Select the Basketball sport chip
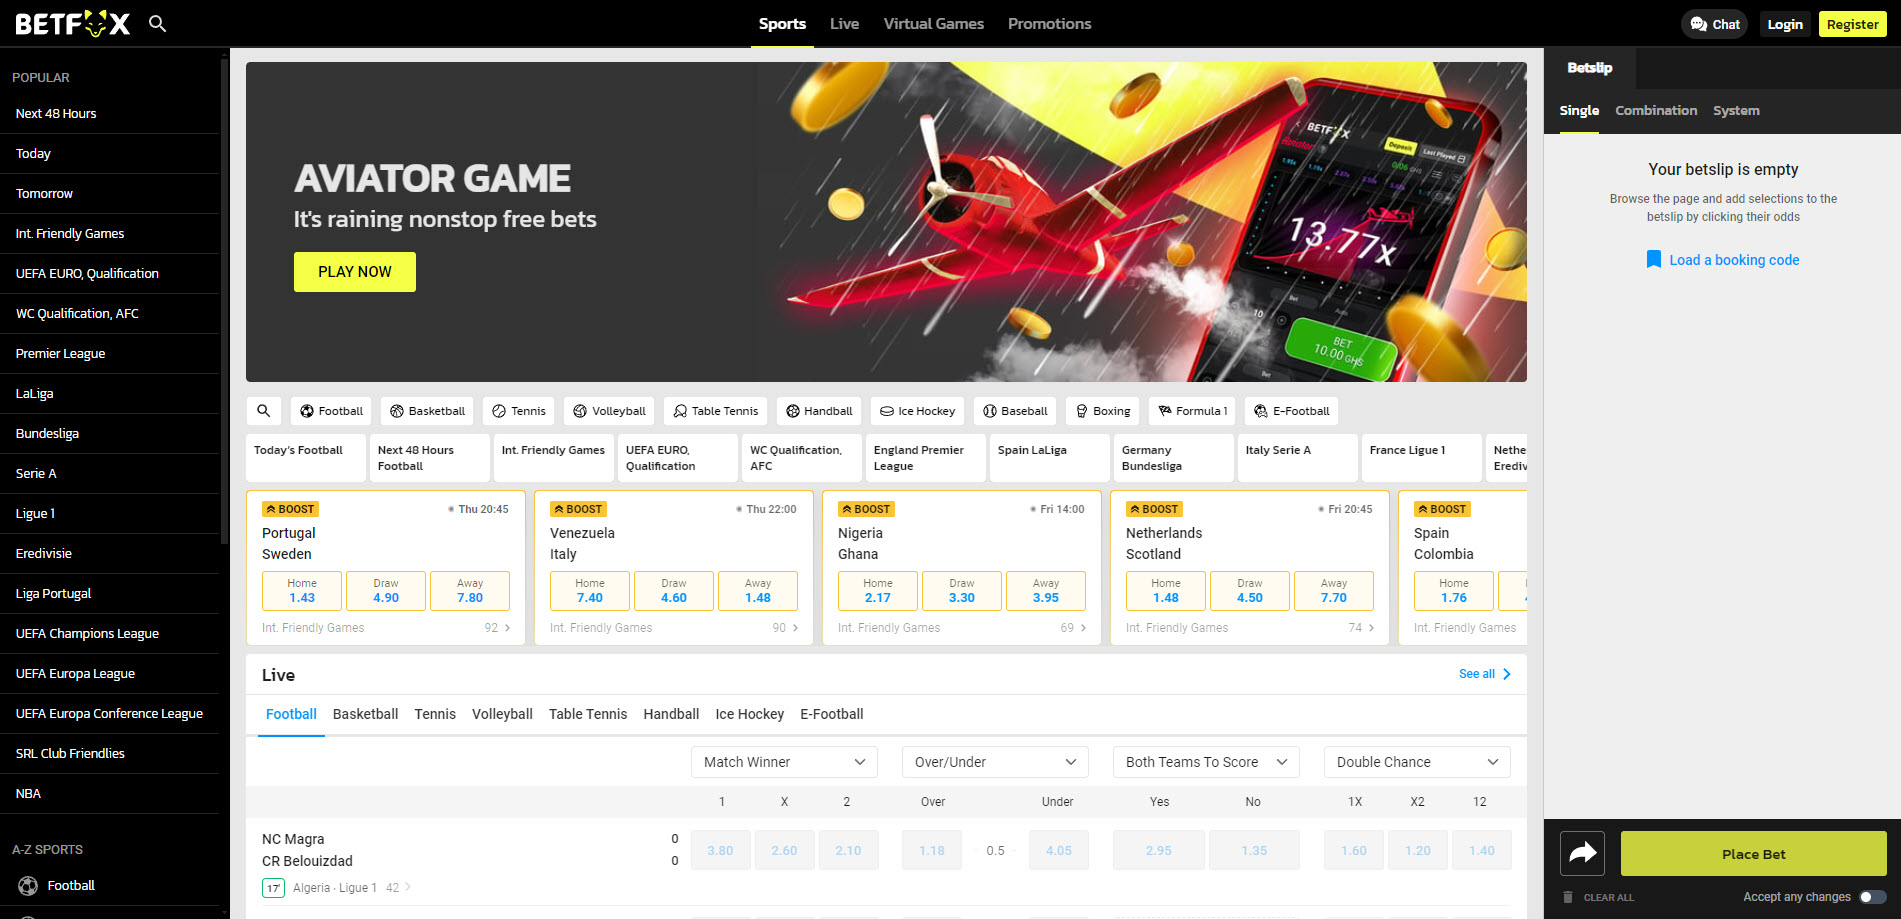This screenshot has width=1901, height=919. pos(427,411)
